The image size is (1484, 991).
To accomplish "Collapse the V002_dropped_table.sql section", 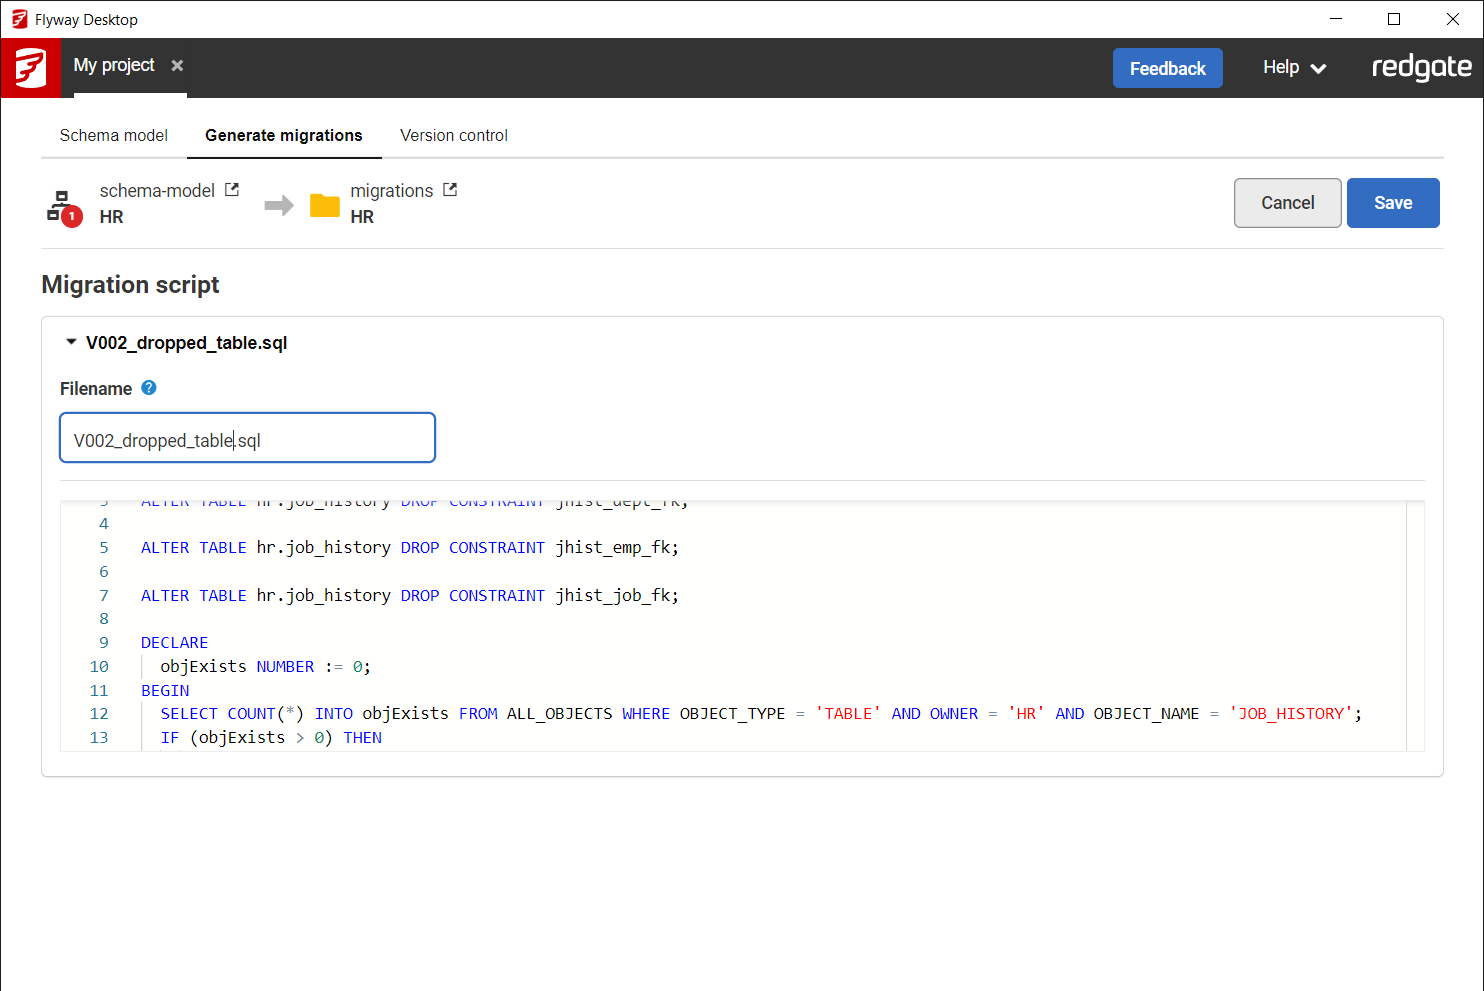I will 71,342.
